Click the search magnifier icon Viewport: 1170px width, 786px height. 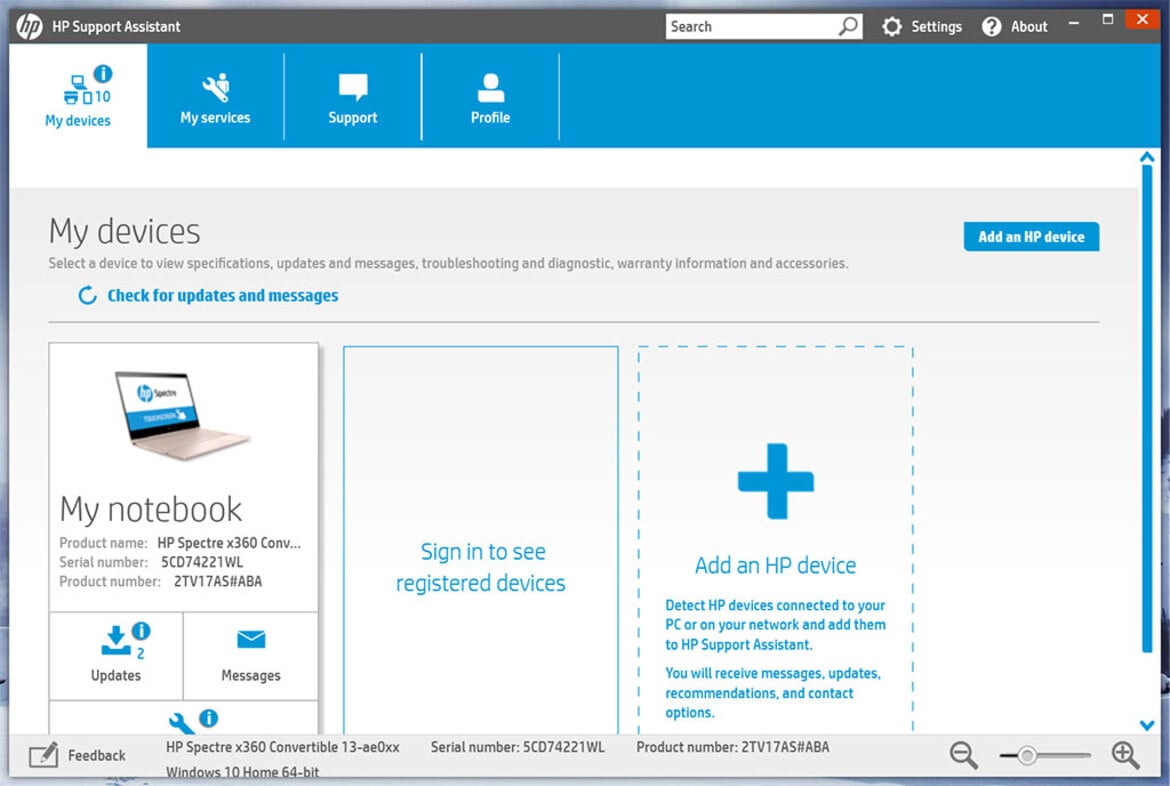pyautogui.click(x=848, y=26)
